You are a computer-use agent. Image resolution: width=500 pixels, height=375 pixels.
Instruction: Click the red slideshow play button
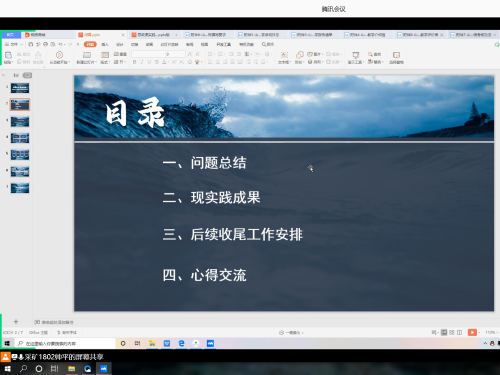pos(472,332)
